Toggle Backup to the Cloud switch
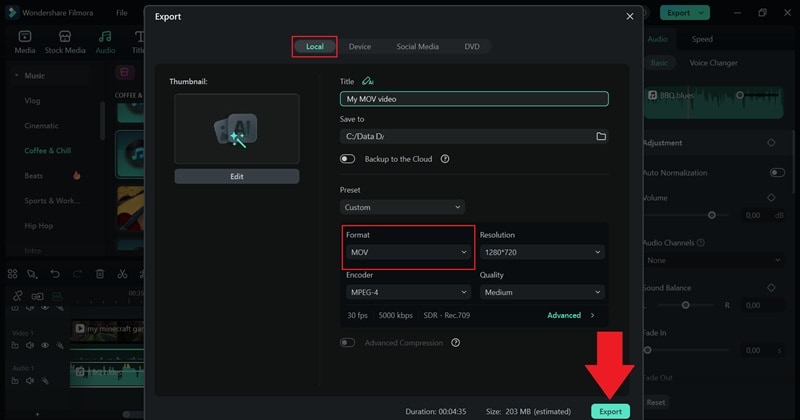 [x=347, y=159]
